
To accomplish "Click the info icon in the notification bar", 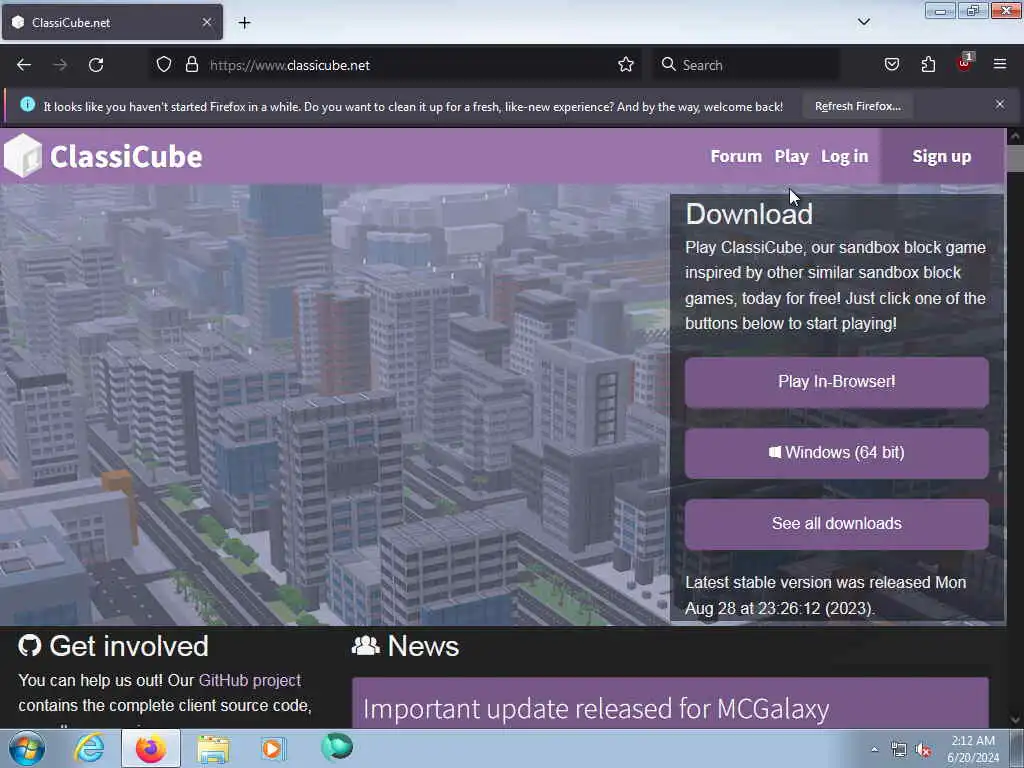I will click(x=27, y=104).
